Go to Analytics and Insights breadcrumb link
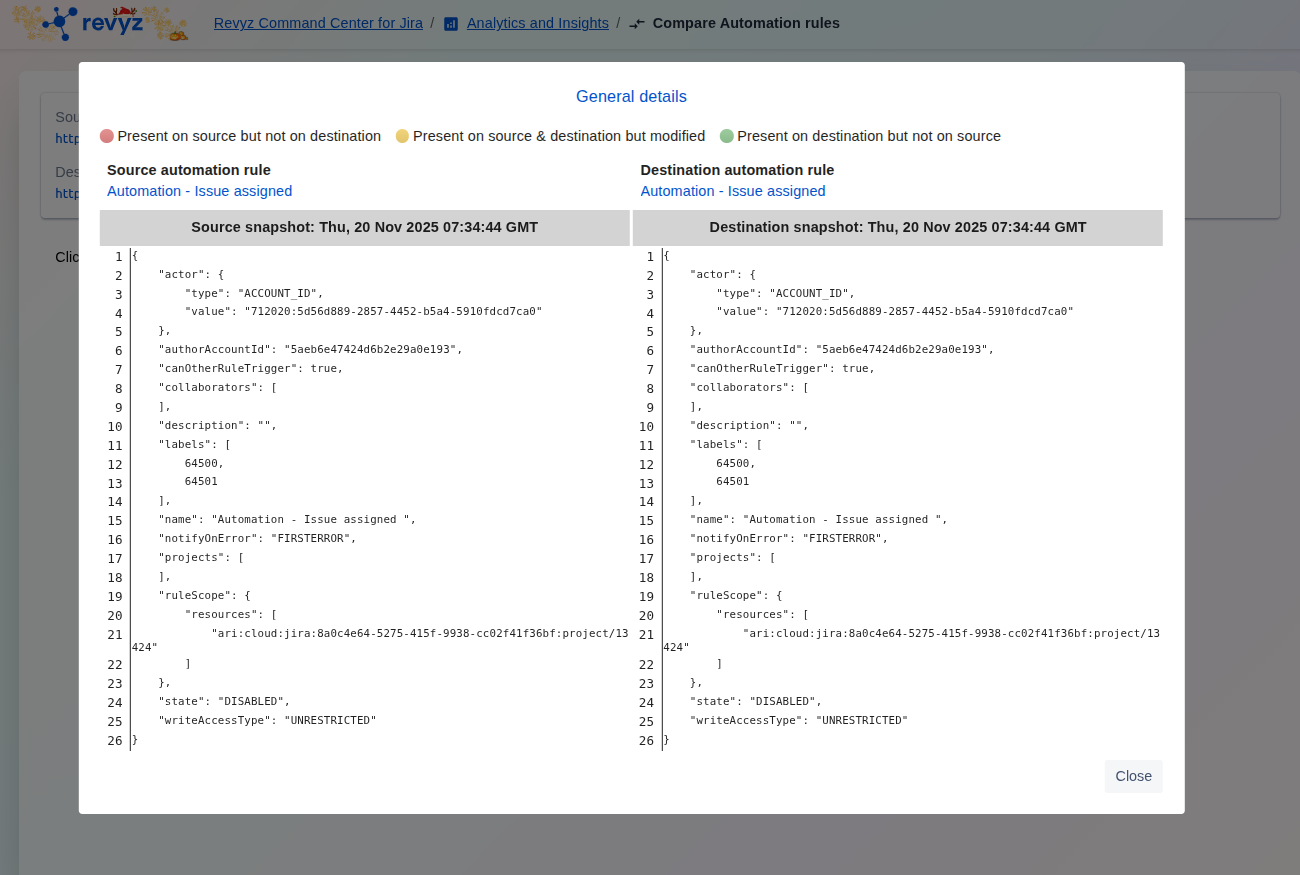Viewport: 1300px width, 875px height. tap(537, 23)
